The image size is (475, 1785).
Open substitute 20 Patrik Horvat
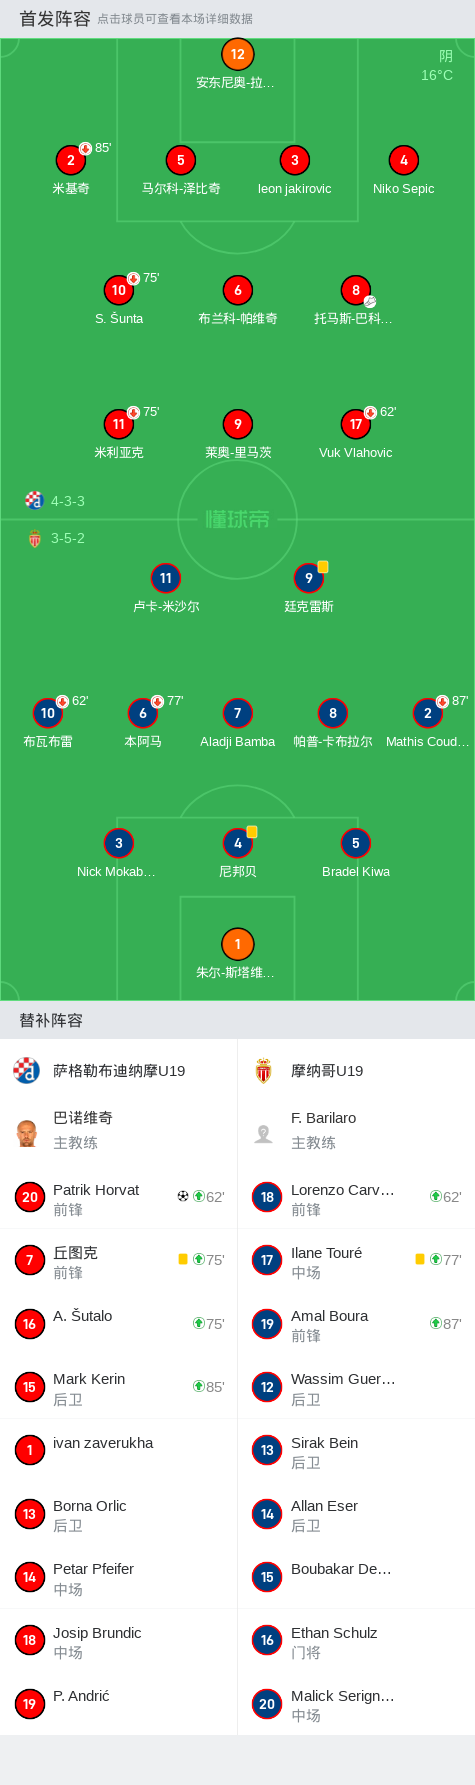click(118, 1197)
